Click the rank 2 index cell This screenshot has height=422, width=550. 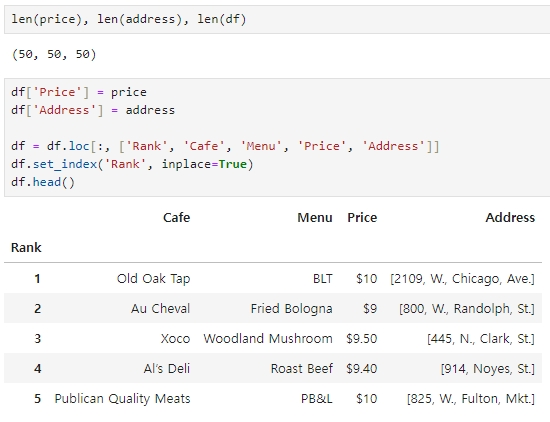37,309
